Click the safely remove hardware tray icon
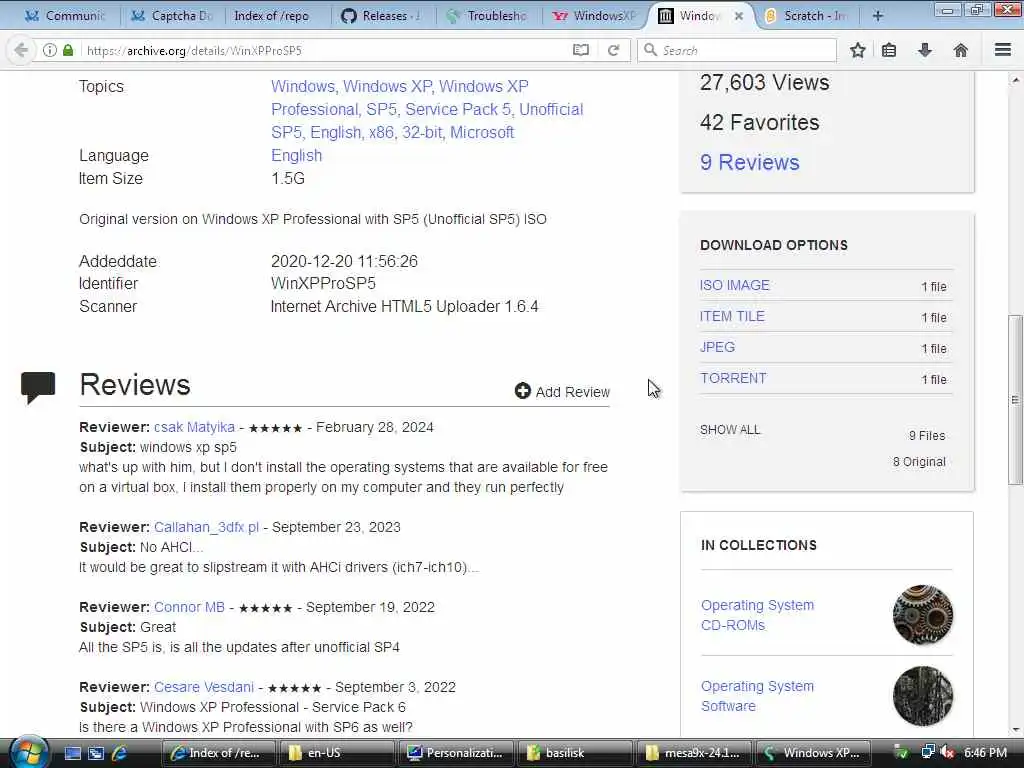The width and height of the screenshot is (1024, 768). [901, 753]
